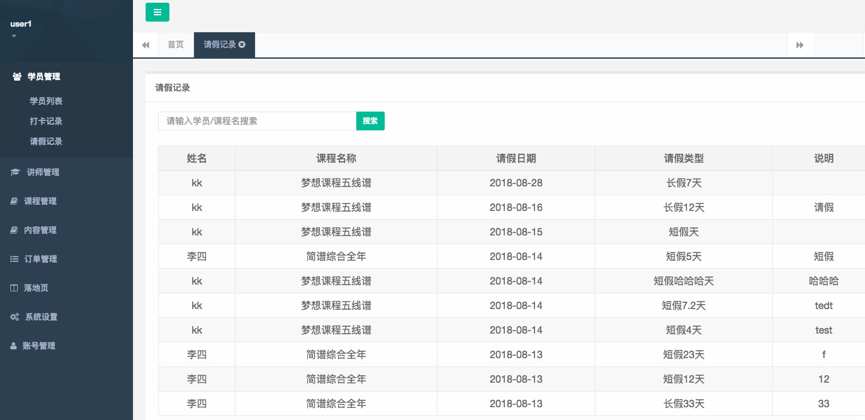Open 学员列表 in the sidebar
The width and height of the screenshot is (865, 420).
46,101
